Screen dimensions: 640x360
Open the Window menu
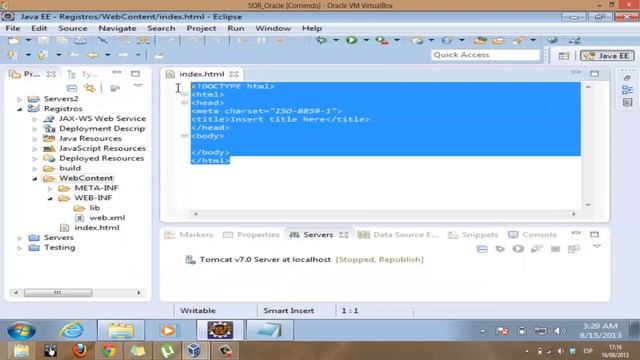pyautogui.click(x=273, y=28)
